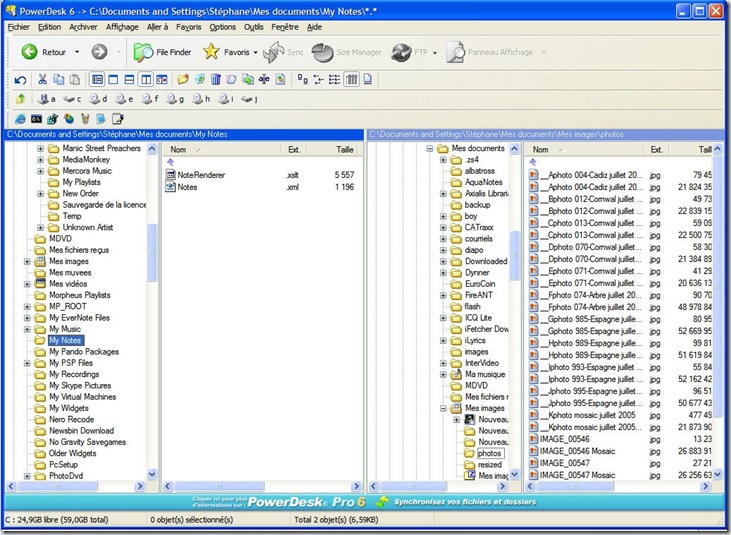Expand the Mes vidéos folder node
Viewport: 731px width, 535px height.
(28, 284)
